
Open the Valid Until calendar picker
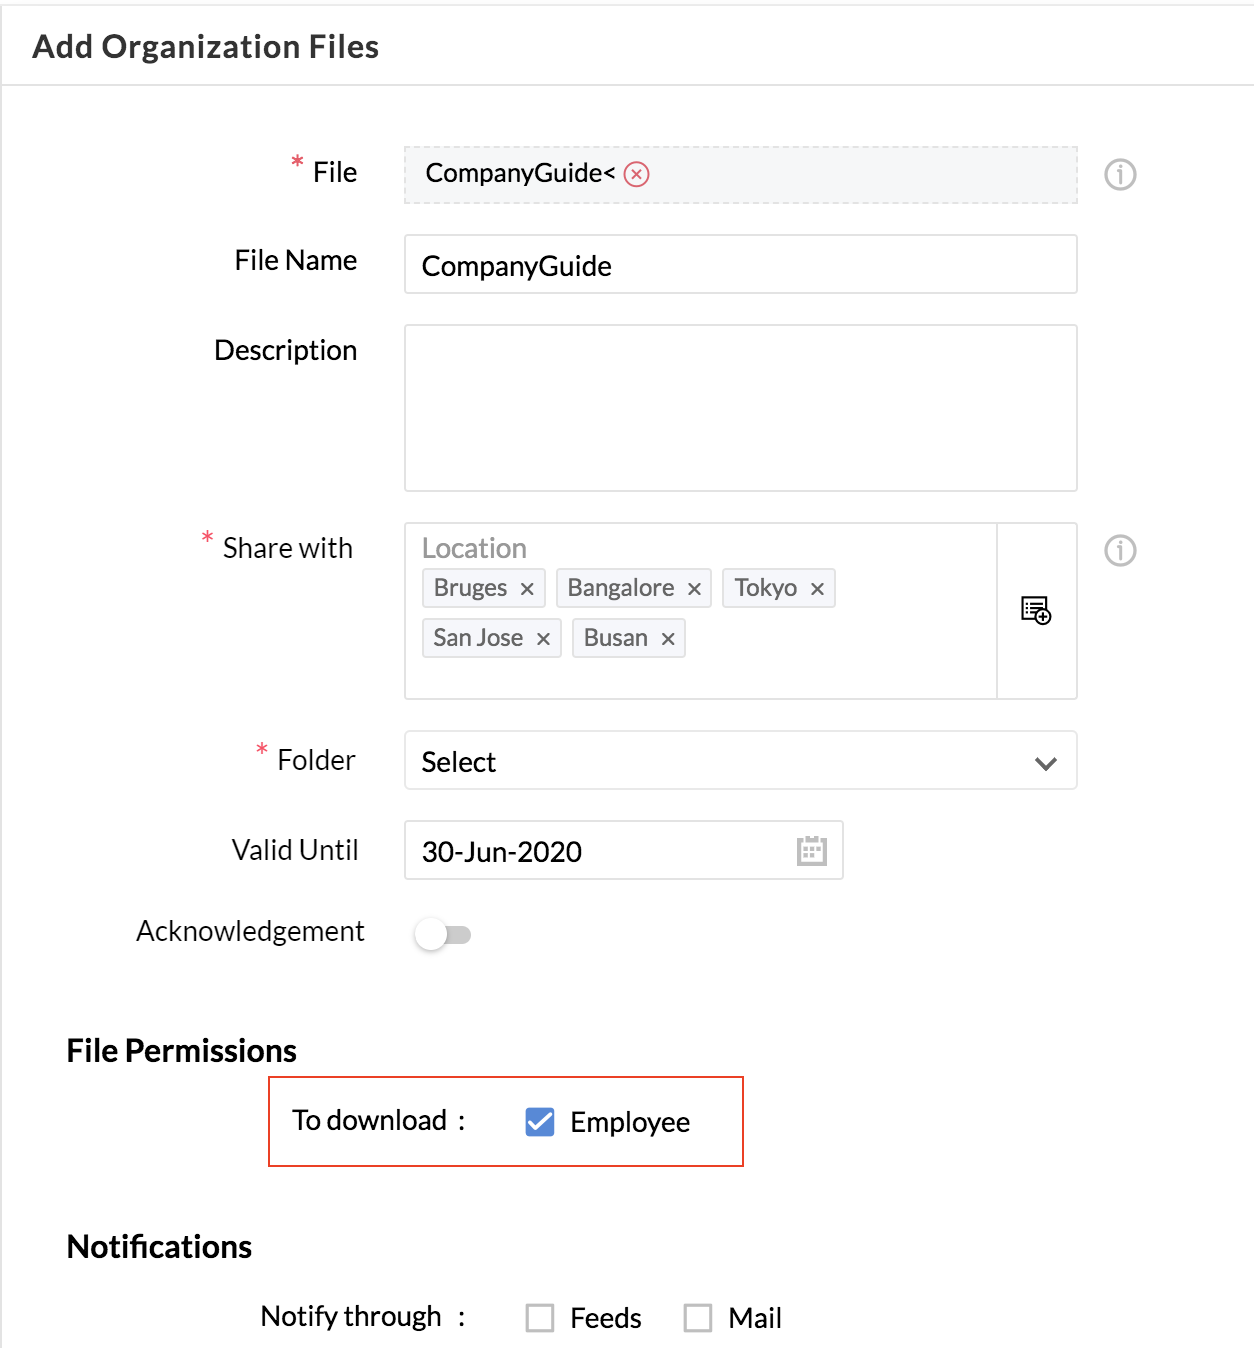(x=812, y=851)
